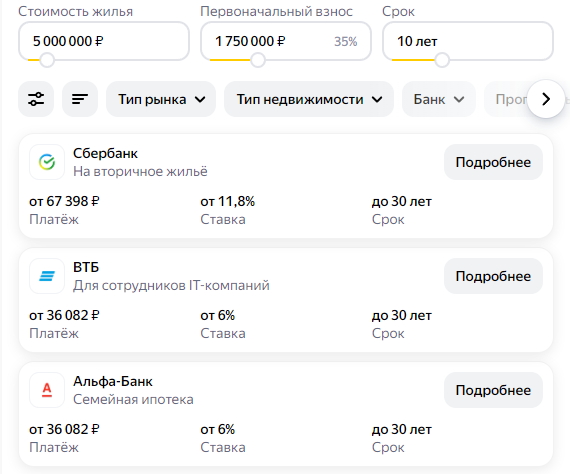The height and width of the screenshot is (474, 570).
Task: Click the VTB logo
Action: point(47,276)
